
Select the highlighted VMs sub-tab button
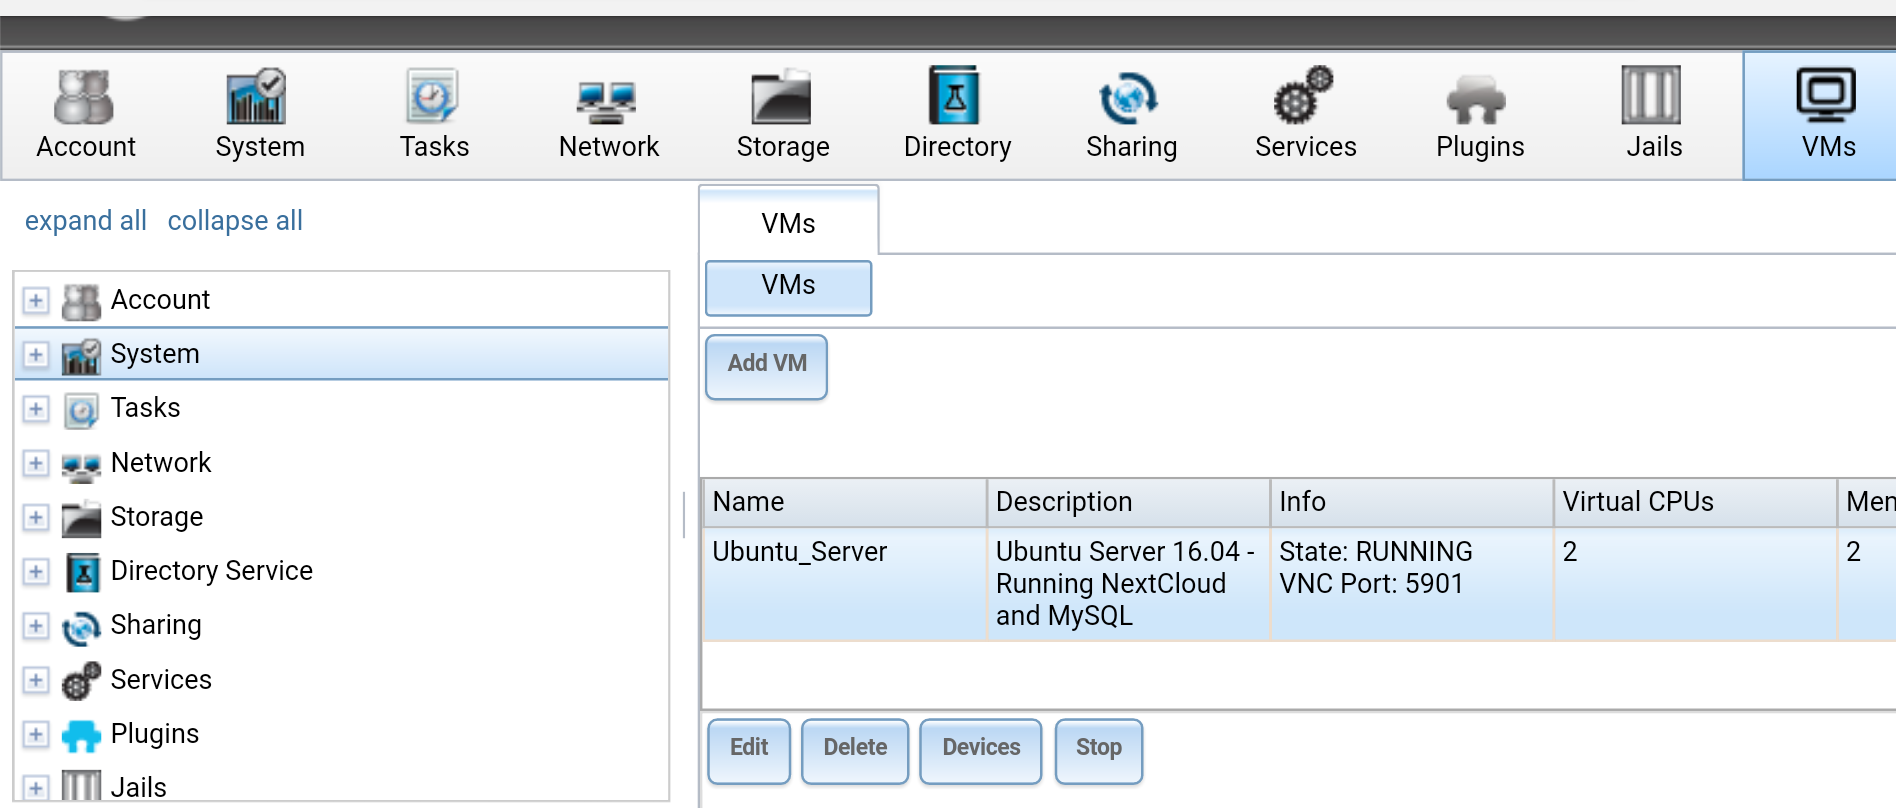click(788, 287)
